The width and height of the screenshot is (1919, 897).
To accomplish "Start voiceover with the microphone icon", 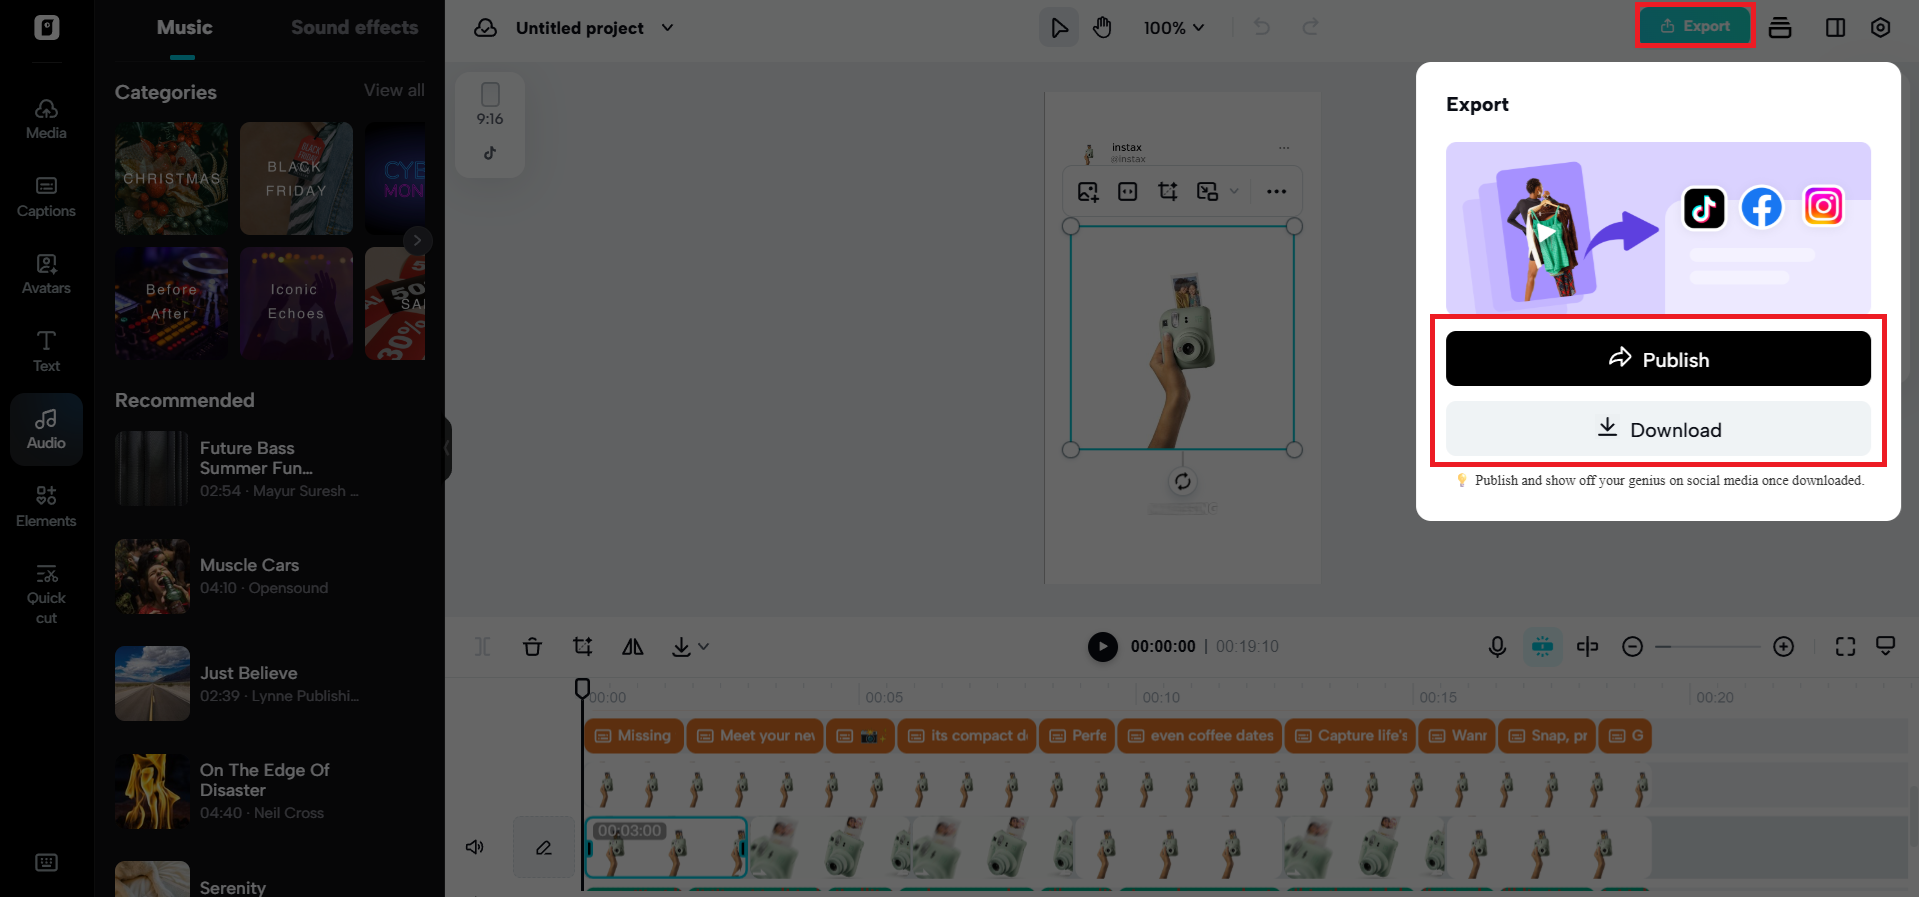I will (1497, 647).
